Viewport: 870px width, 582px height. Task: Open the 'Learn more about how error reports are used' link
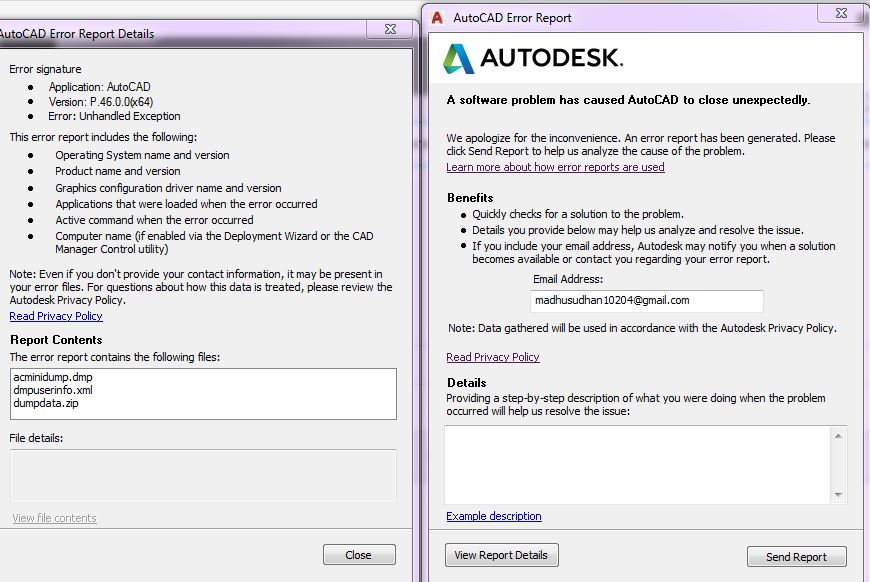tap(555, 167)
